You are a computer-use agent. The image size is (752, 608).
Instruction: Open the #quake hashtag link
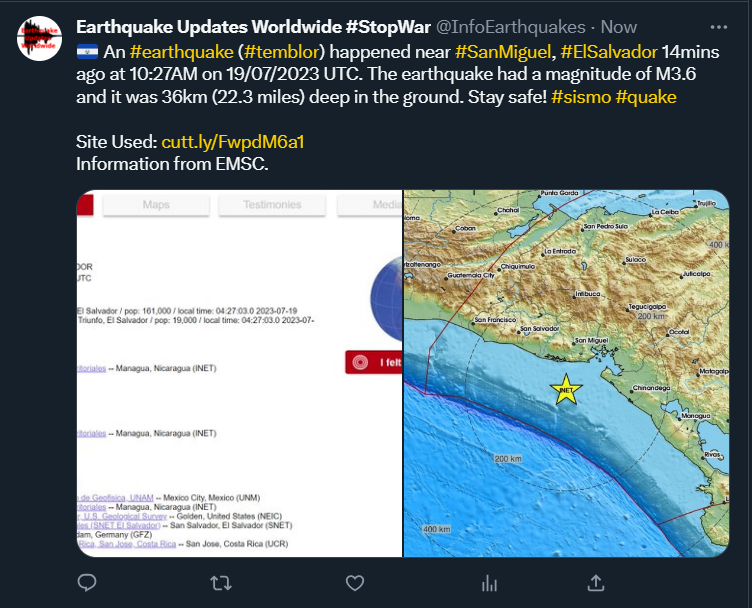coord(646,97)
